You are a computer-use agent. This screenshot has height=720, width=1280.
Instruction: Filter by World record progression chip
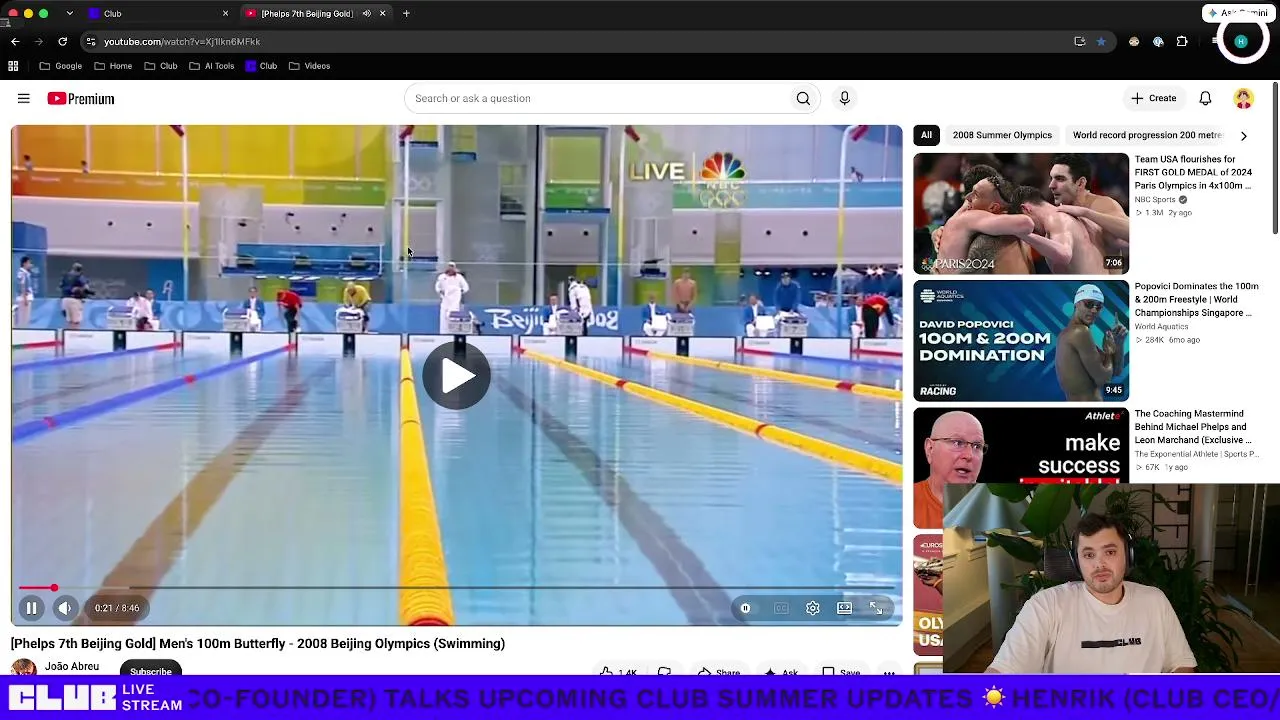point(1147,135)
